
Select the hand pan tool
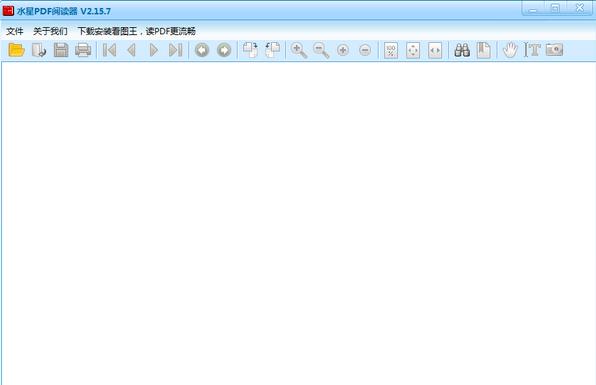(x=510, y=50)
